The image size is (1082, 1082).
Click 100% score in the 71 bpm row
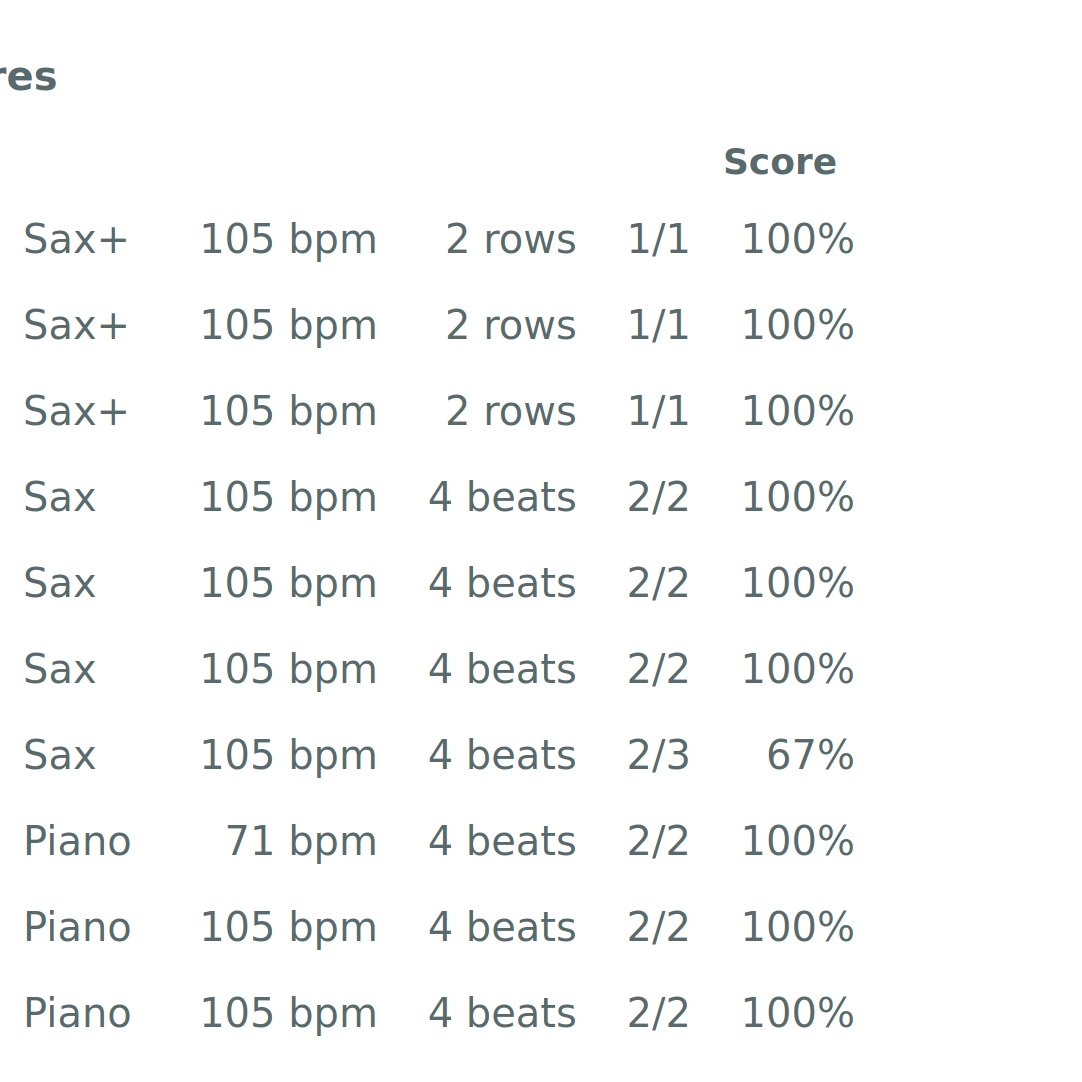tap(797, 842)
